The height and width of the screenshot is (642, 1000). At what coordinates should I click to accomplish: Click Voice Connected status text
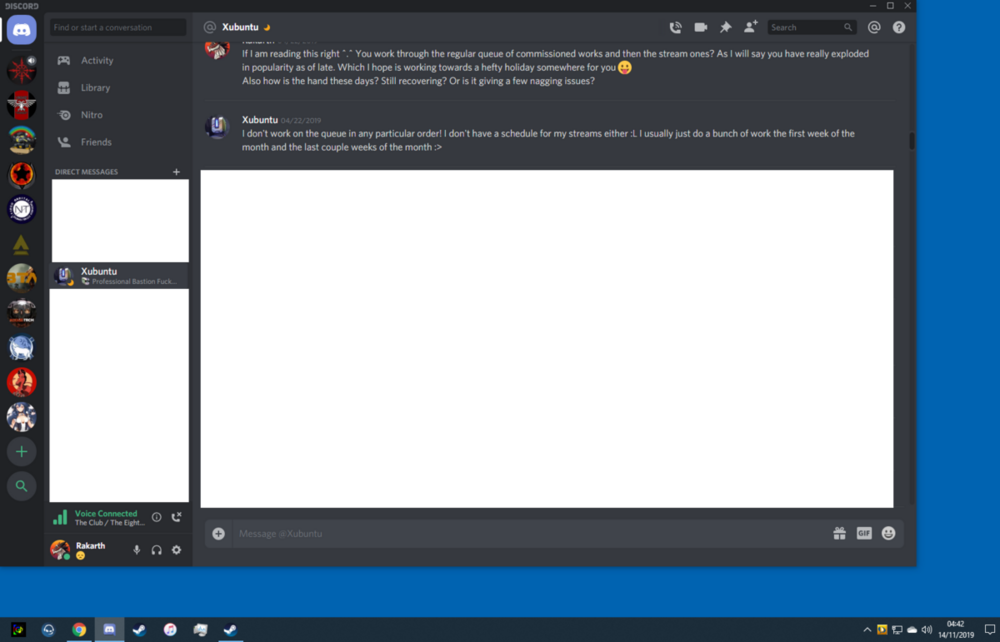[106, 513]
